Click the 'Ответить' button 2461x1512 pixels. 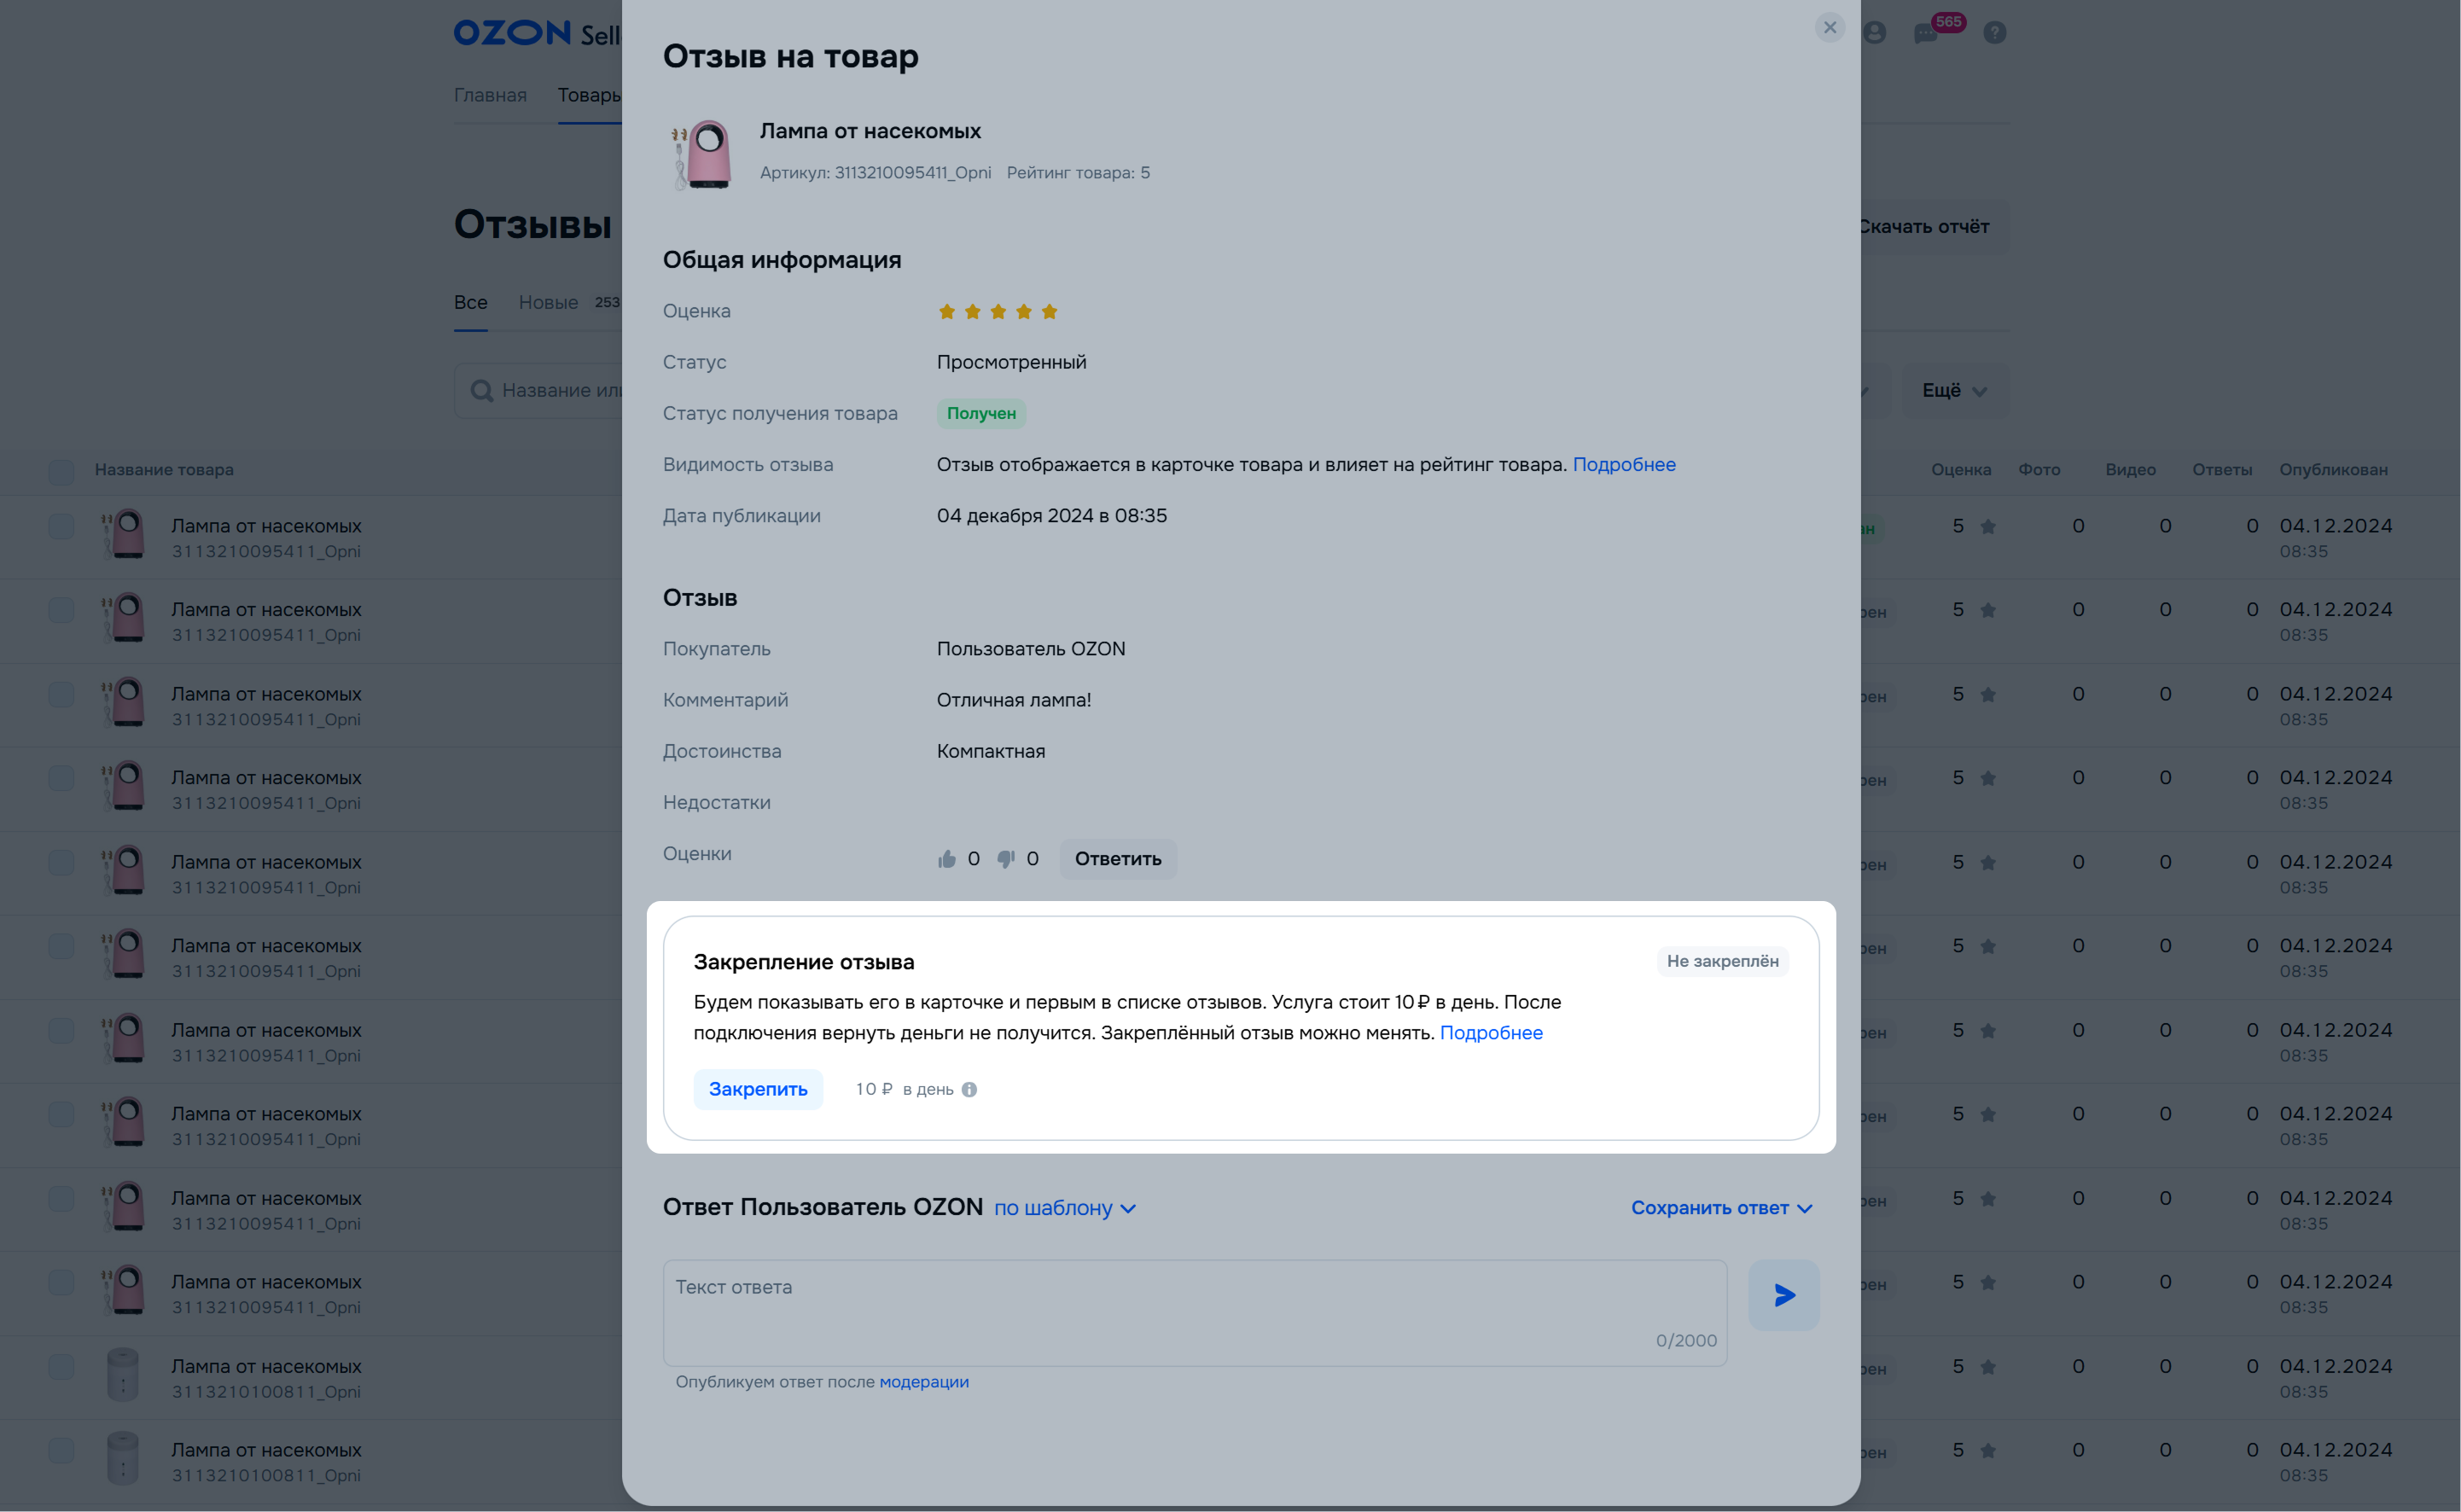(x=1118, y=859)
